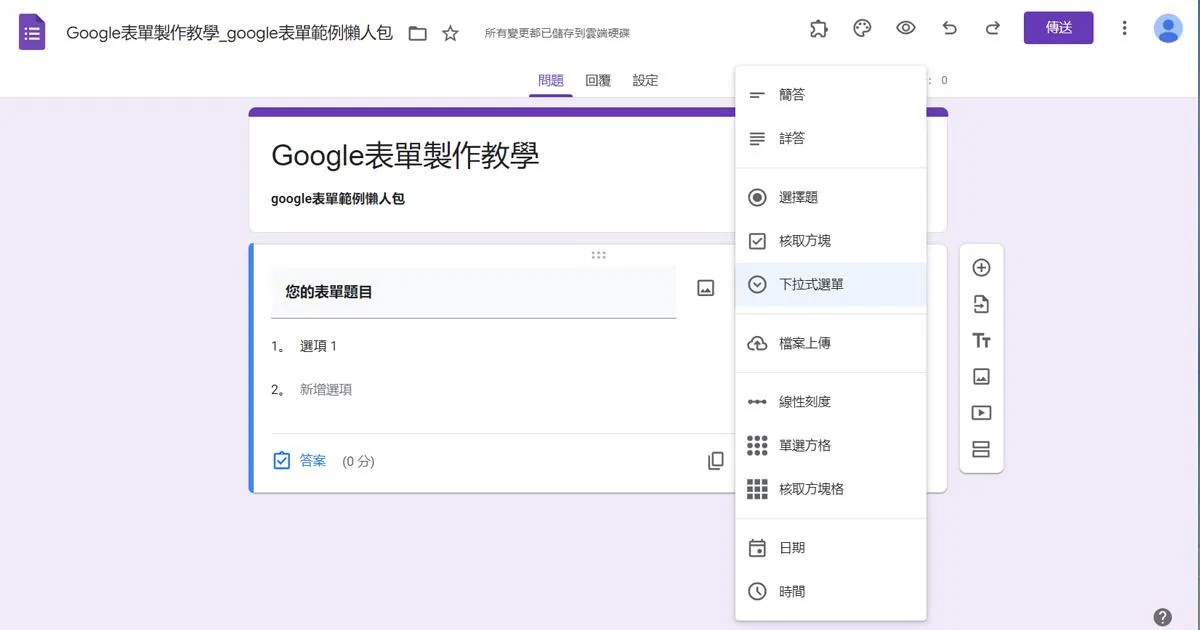Choose 線性刻度 question type
The image size is (1200, 630).
(x=831, y=402)
